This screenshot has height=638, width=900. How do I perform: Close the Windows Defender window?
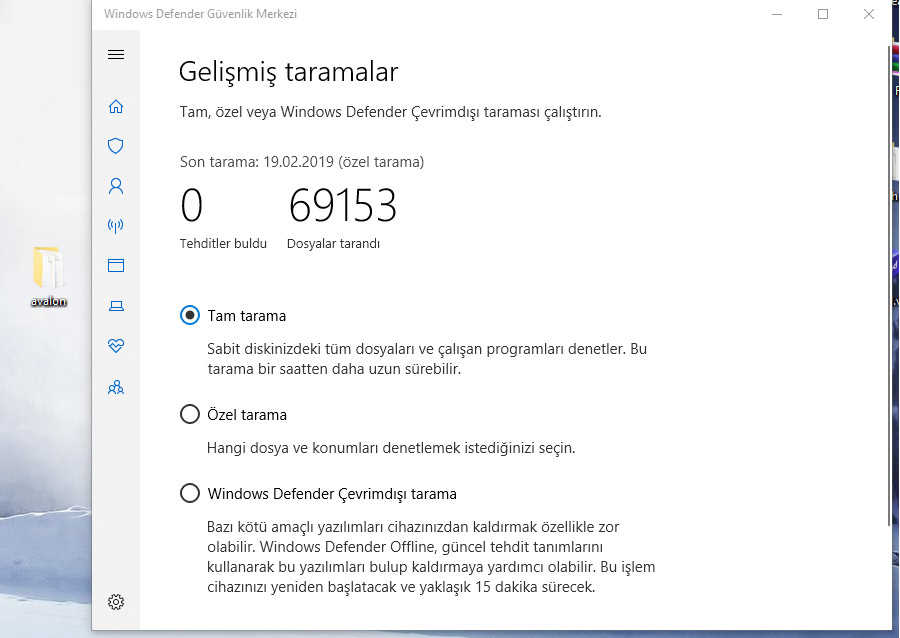[x=868, y=14]
